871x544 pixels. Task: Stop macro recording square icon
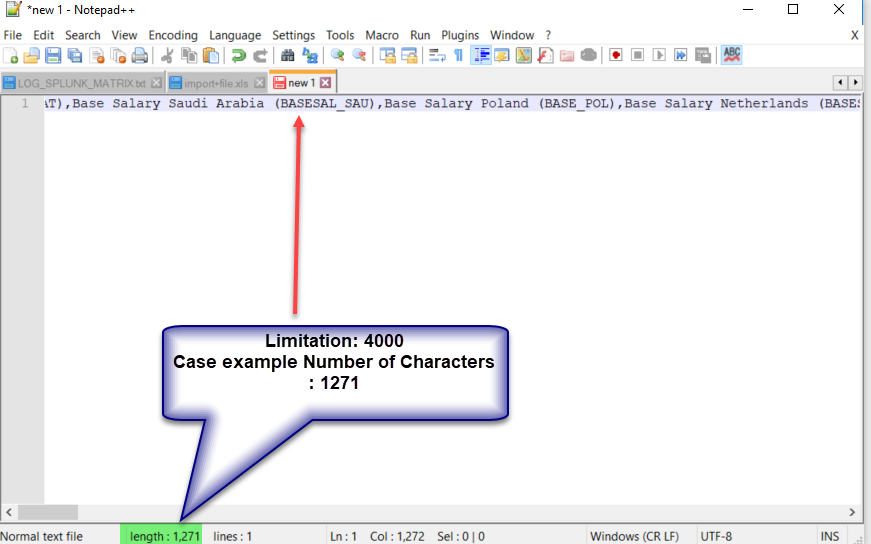pos(637,55)
